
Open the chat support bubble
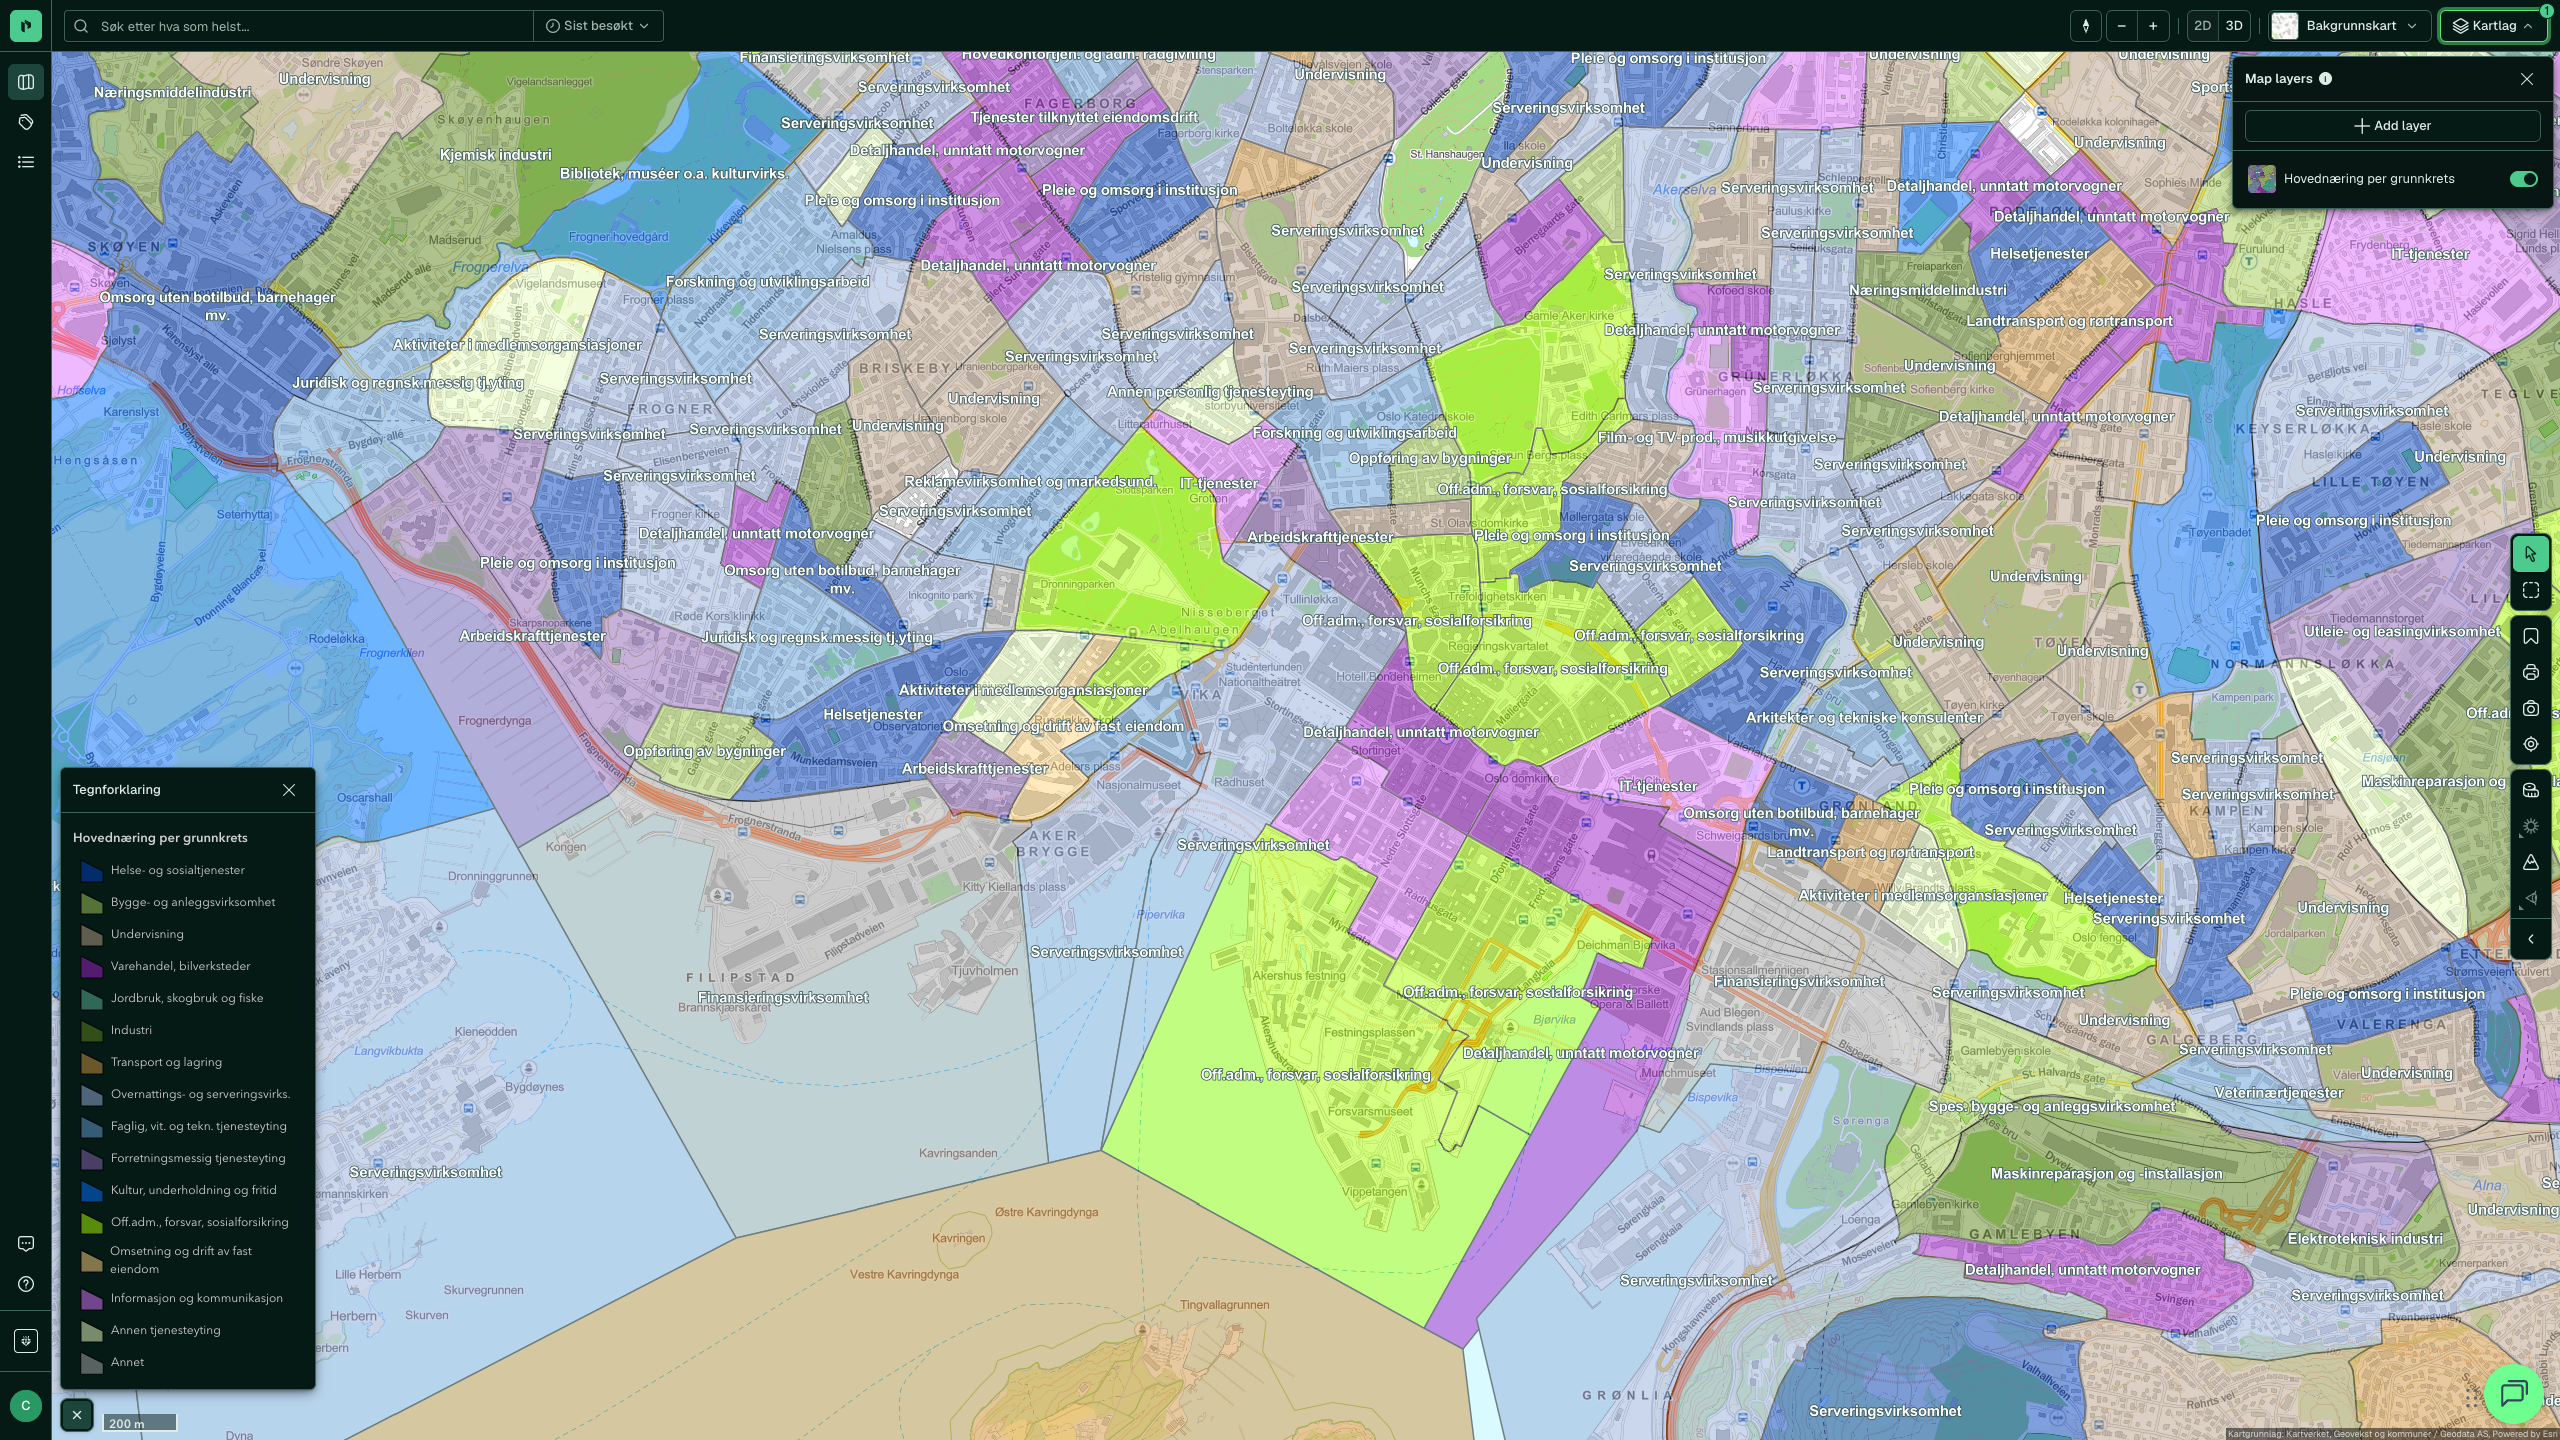[2514, 1393]
